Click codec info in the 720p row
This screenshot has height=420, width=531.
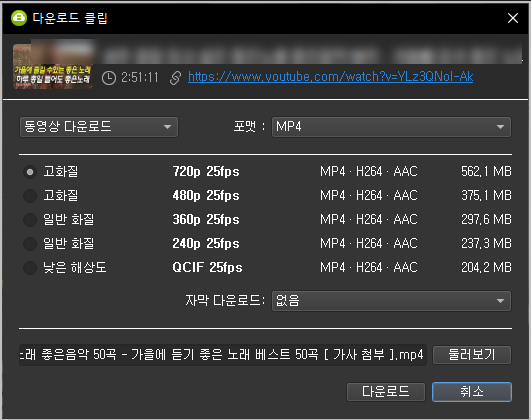[x=369, y=171]
